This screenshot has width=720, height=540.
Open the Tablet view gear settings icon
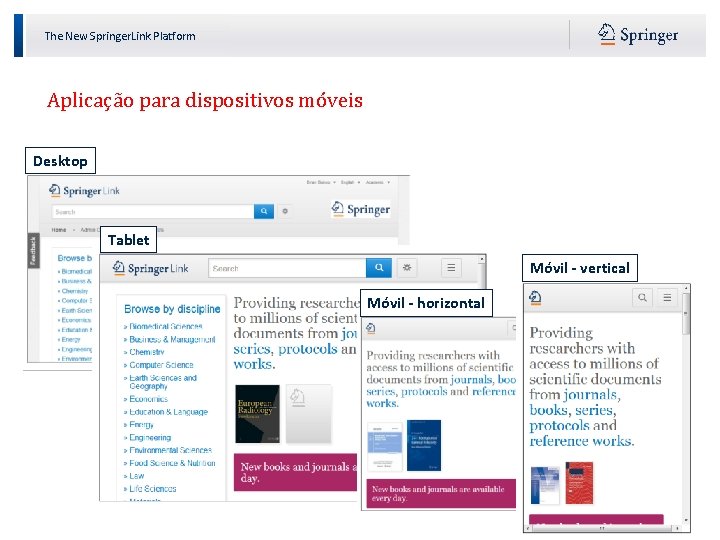[407, 268]
